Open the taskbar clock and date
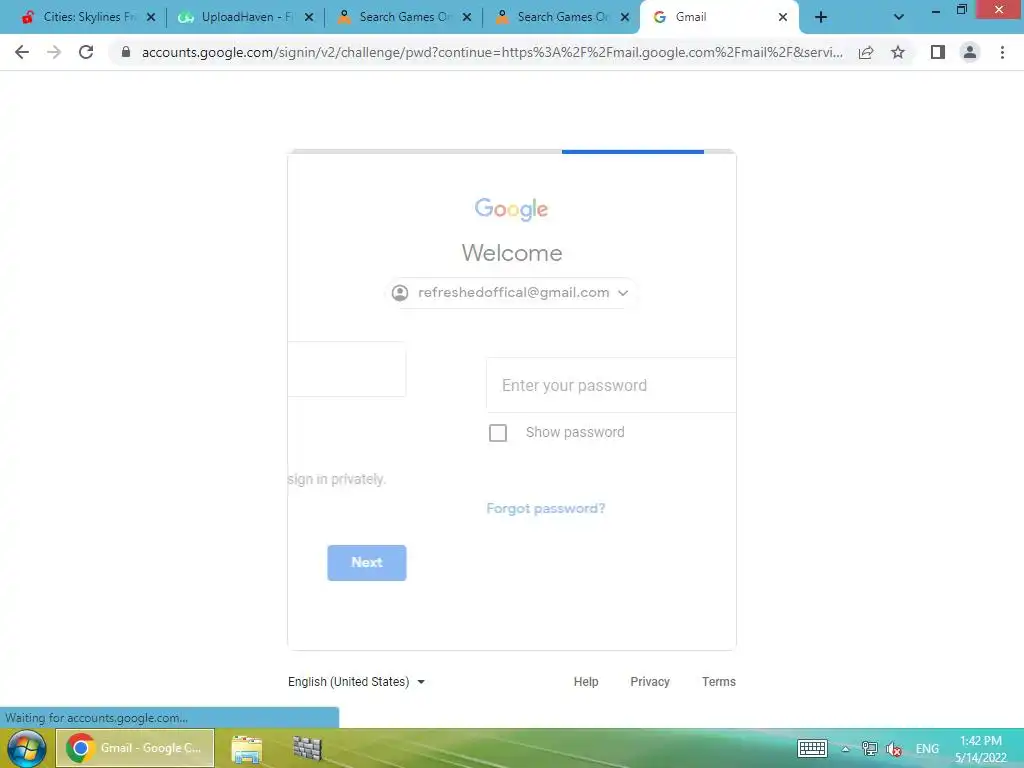This screenshot has width=1024, height=768. pos(980,749)
